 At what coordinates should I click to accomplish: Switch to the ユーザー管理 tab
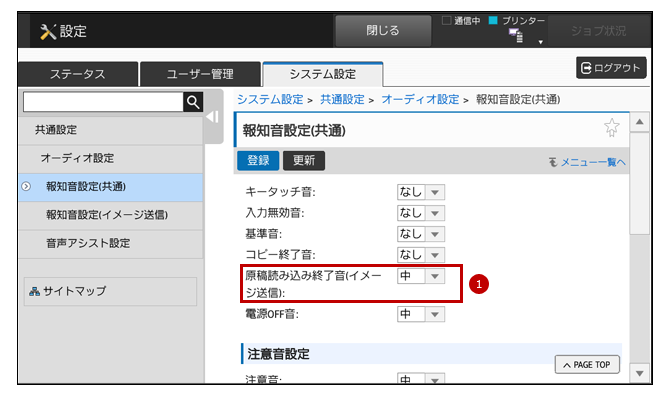coord(200,74)
